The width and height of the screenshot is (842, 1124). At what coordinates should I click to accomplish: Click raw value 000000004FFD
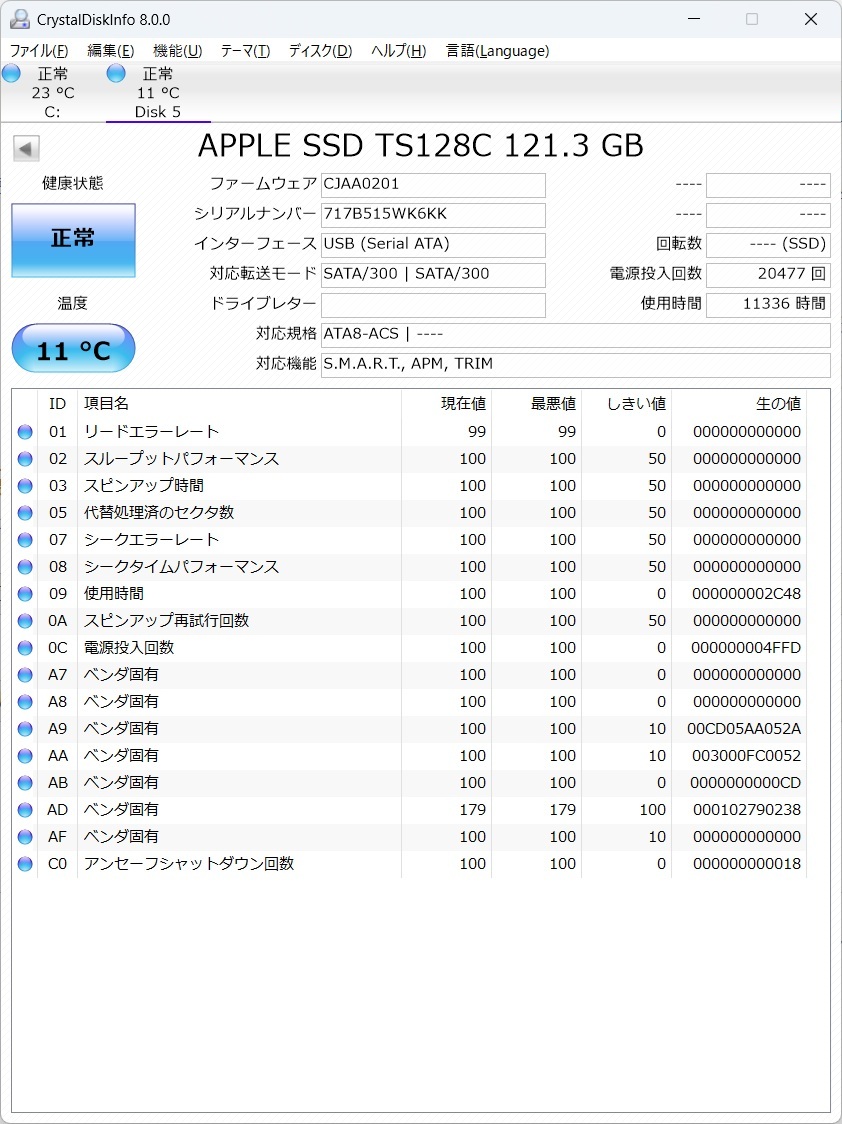pyautogui.click(x=747, y=648)
